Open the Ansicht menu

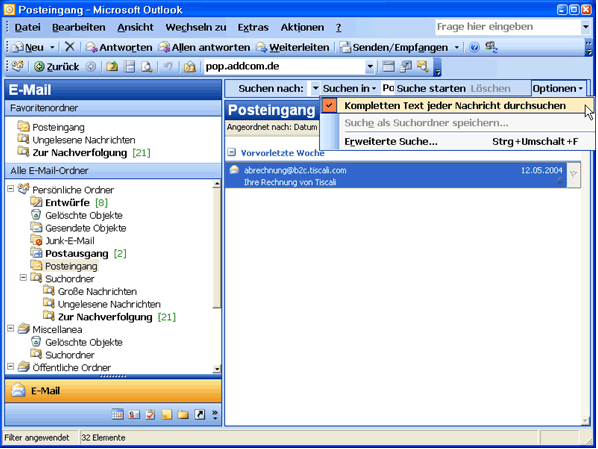pyautogui.click(x=135, y=27)
